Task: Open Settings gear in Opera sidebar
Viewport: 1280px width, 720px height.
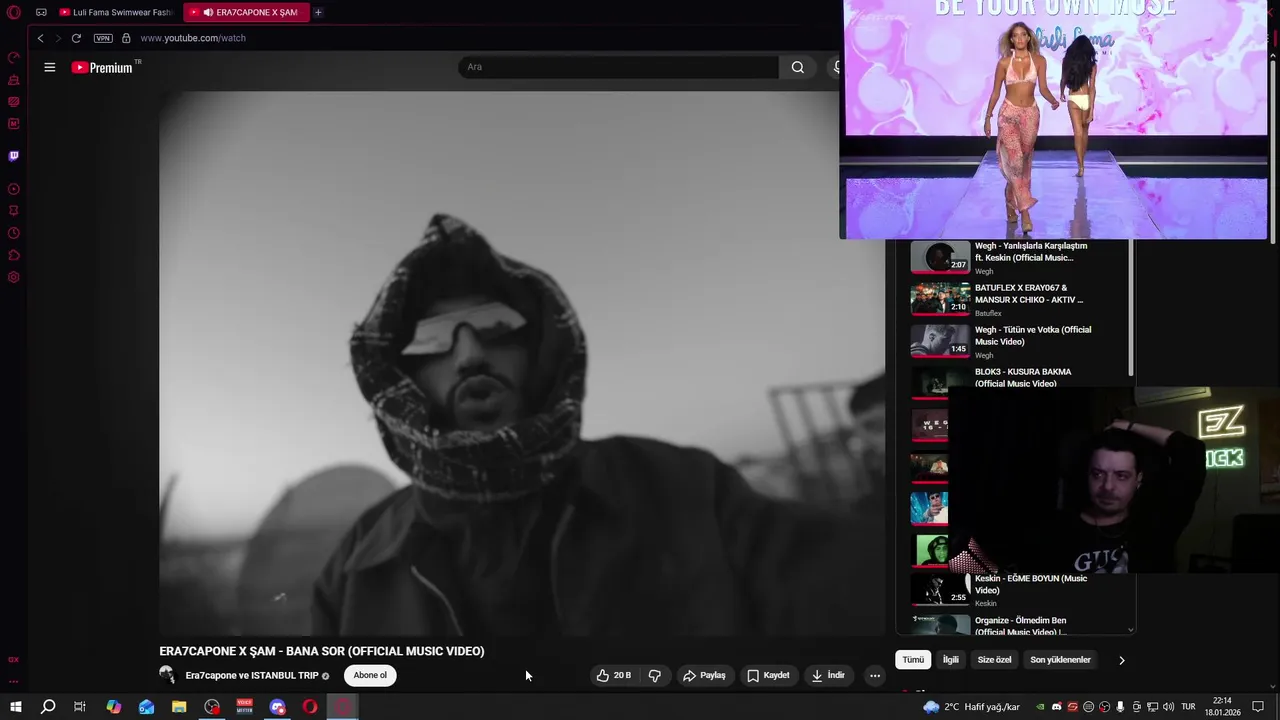Action: 14,277
